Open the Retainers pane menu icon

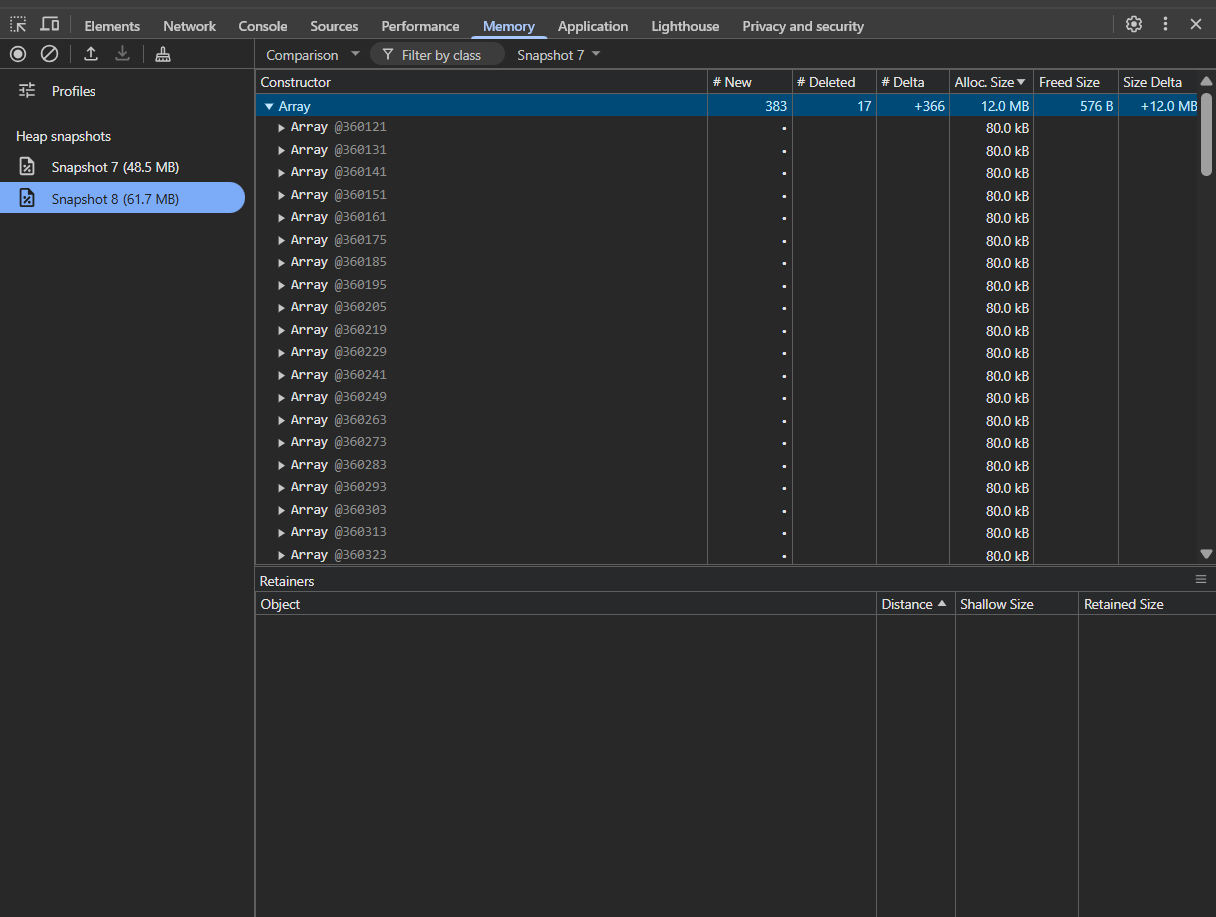(1201, 580)
